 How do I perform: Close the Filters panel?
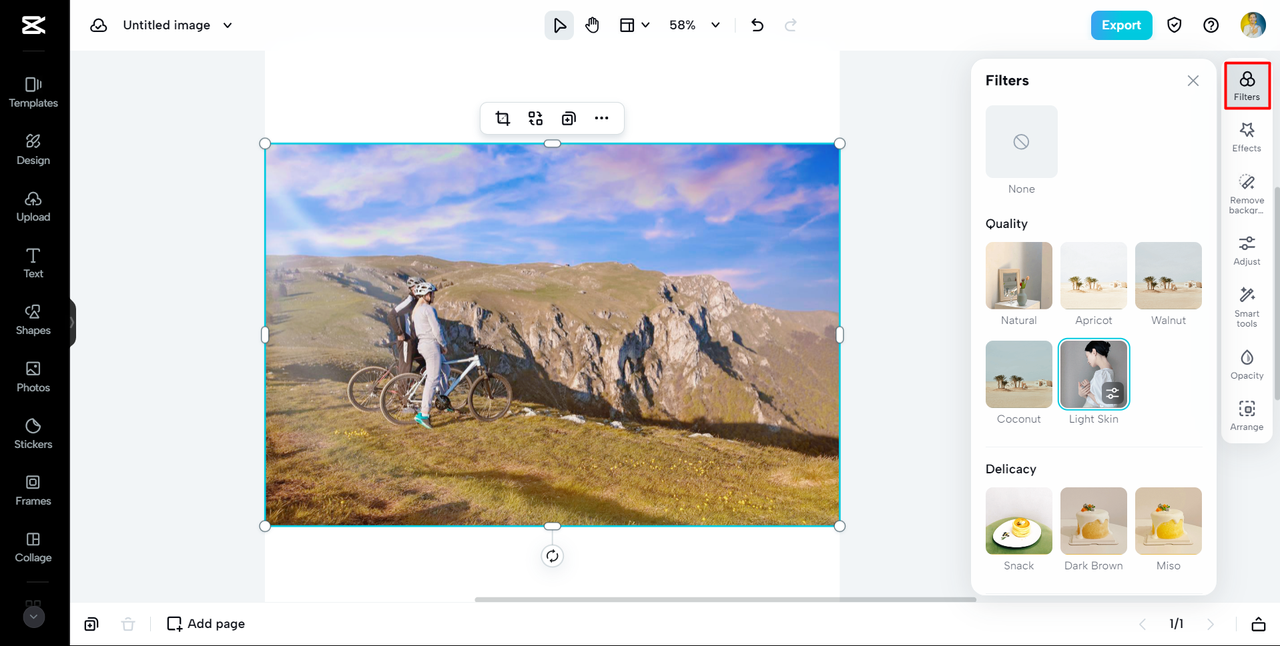coord(1193,81)
